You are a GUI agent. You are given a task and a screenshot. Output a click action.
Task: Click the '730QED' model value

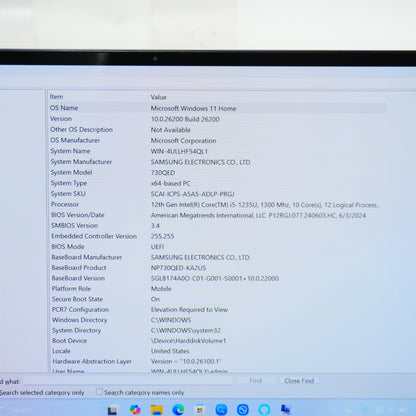pyautogui.click(x=163, y=173)
